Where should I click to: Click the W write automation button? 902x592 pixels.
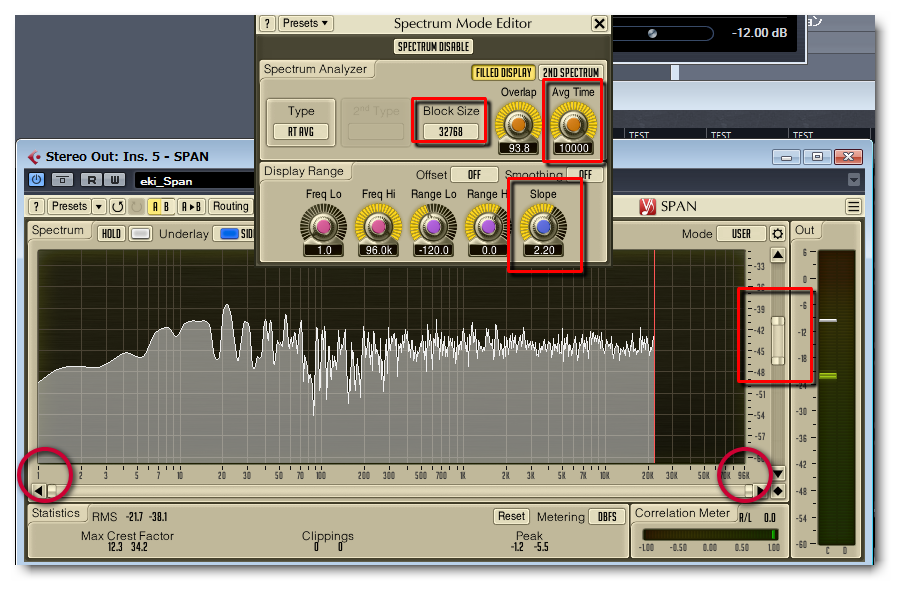point(115,180)
